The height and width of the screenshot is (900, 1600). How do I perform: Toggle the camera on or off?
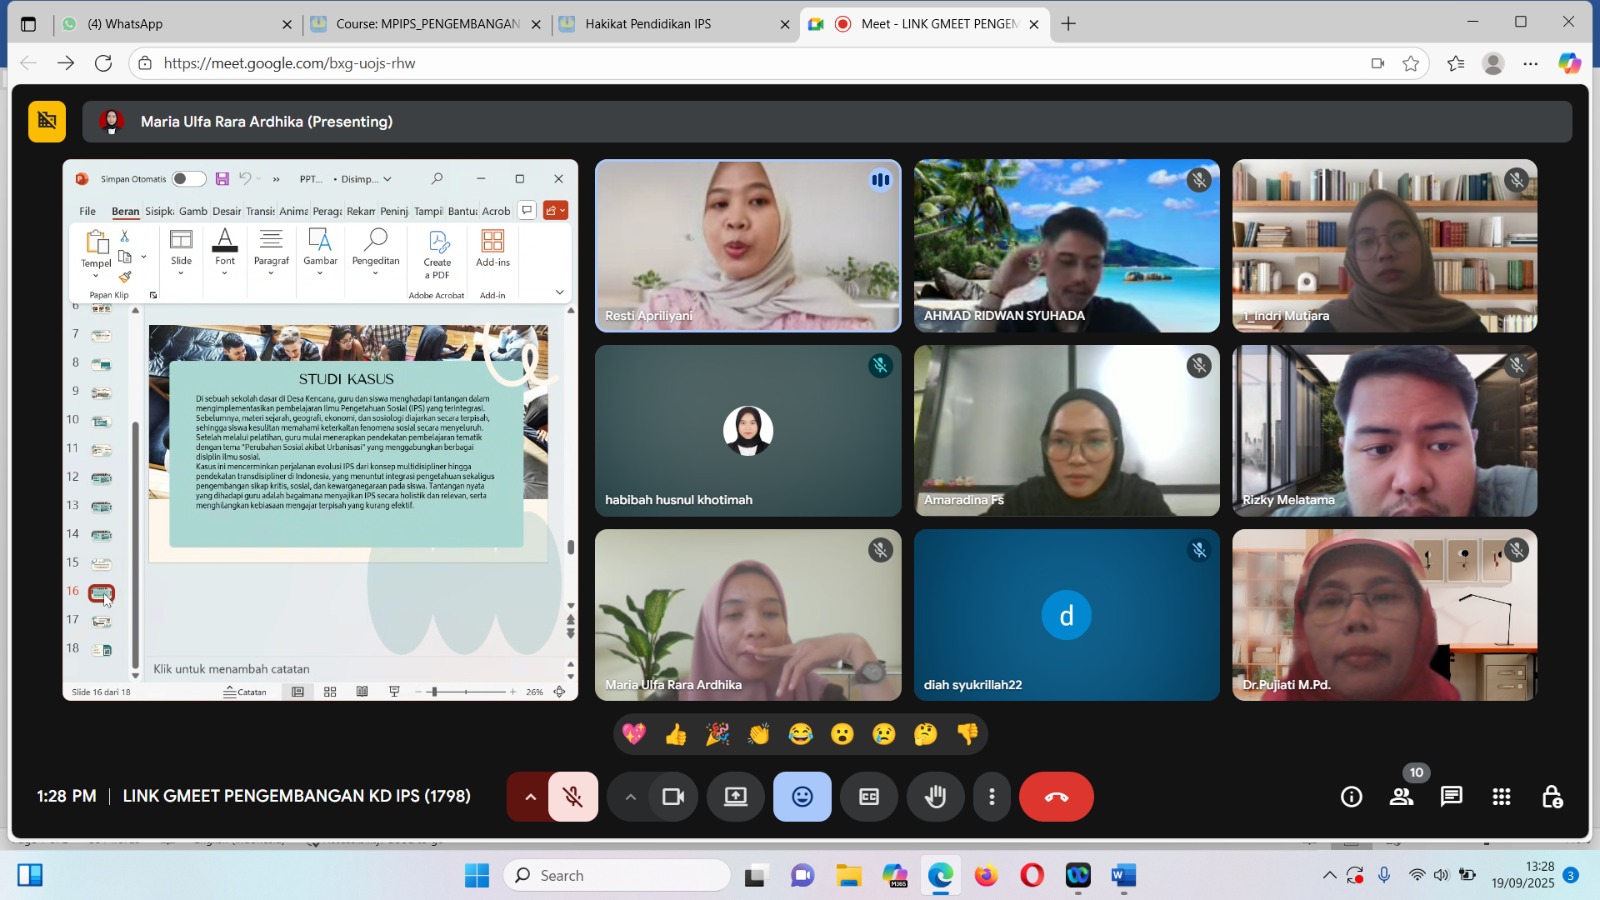pos(673,797)
